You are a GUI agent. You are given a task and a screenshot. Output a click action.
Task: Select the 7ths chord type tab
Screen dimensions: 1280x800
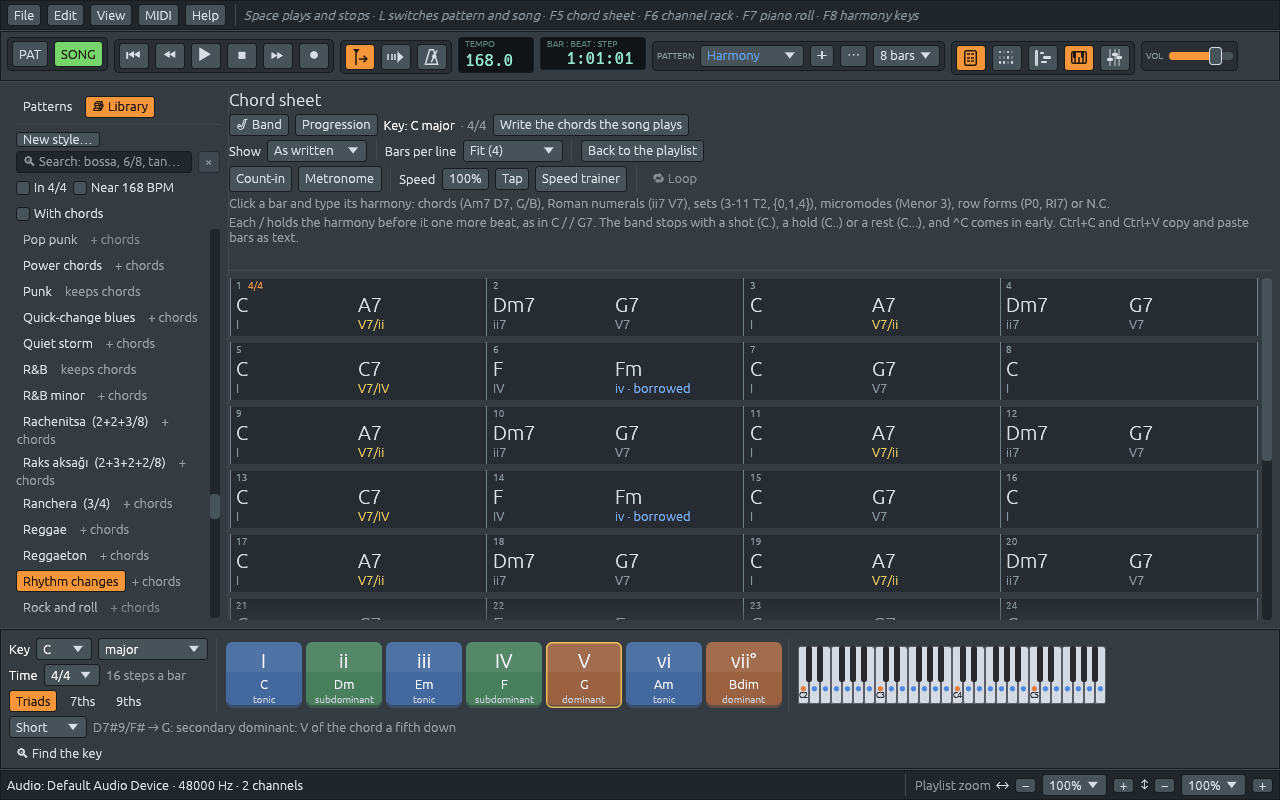point(82,702)
